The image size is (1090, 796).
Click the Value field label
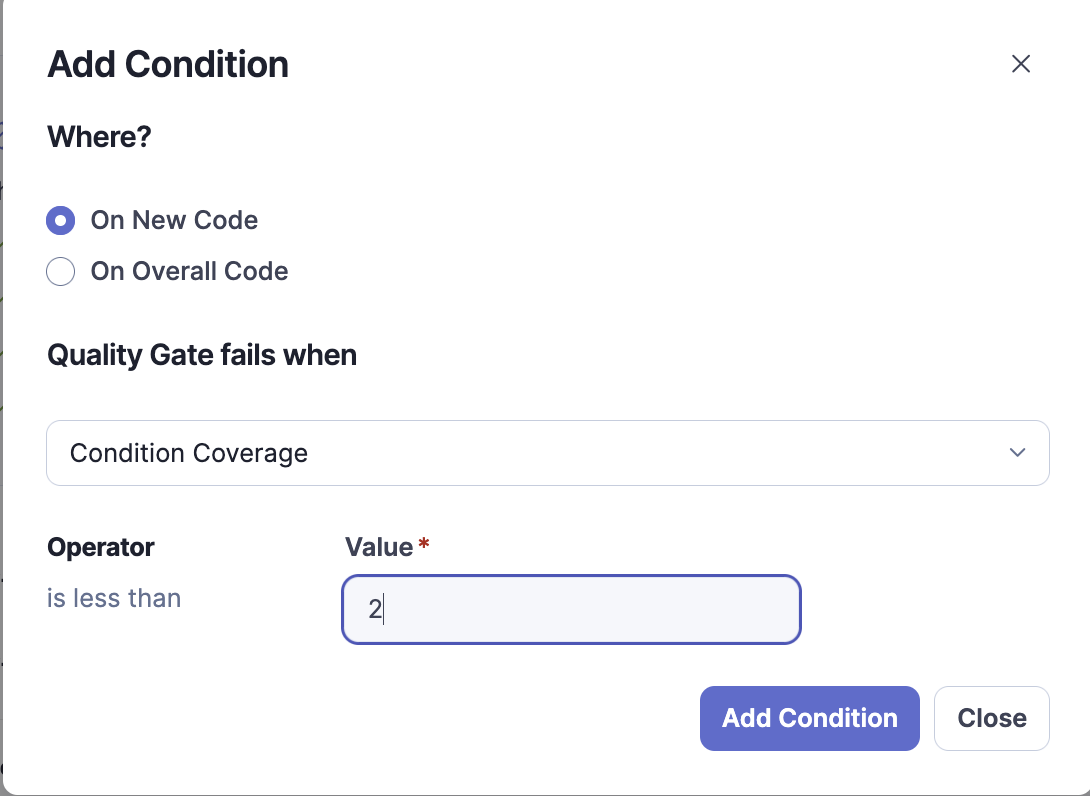[378, 547]
